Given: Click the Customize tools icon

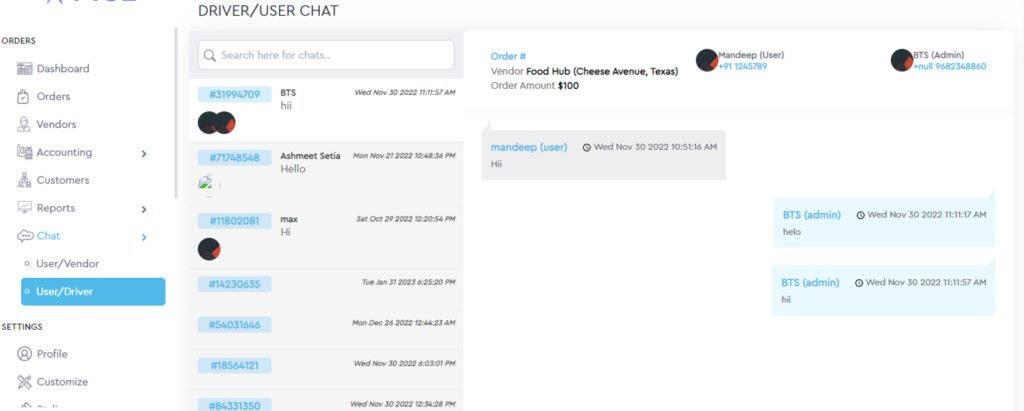Looking at the screenshot, I should click(x=24, y=382).
